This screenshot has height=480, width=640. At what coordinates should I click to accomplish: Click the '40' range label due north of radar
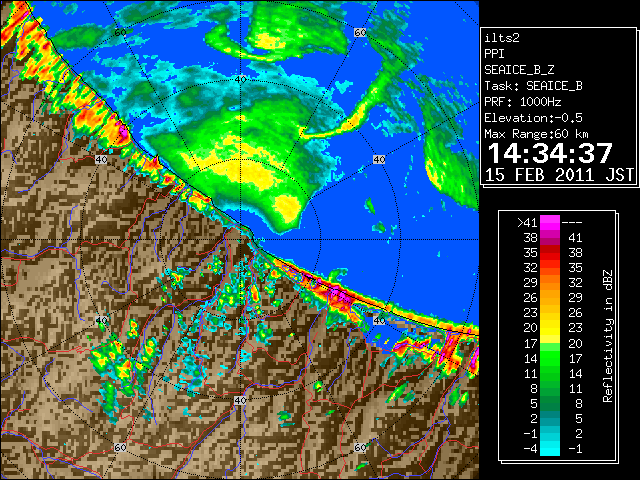coord(240,80)
